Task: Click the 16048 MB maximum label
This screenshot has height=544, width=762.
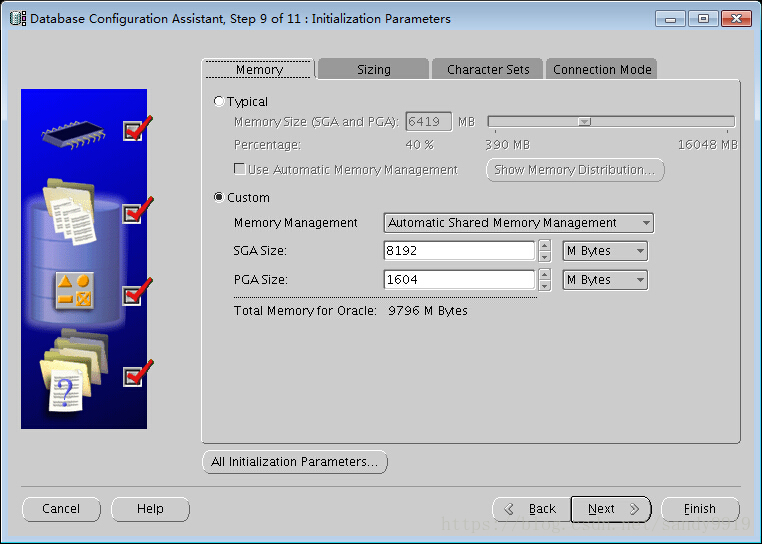Action: (708, 145)
